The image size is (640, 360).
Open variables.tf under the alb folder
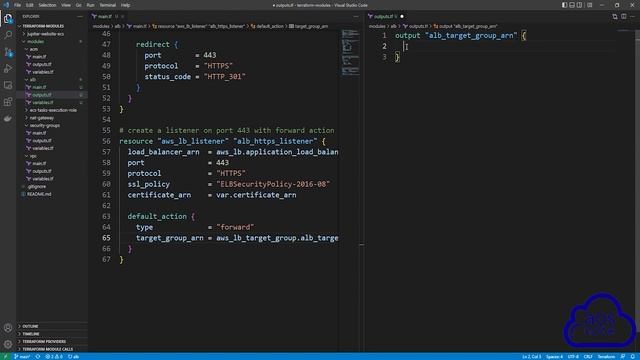point(42,102)
